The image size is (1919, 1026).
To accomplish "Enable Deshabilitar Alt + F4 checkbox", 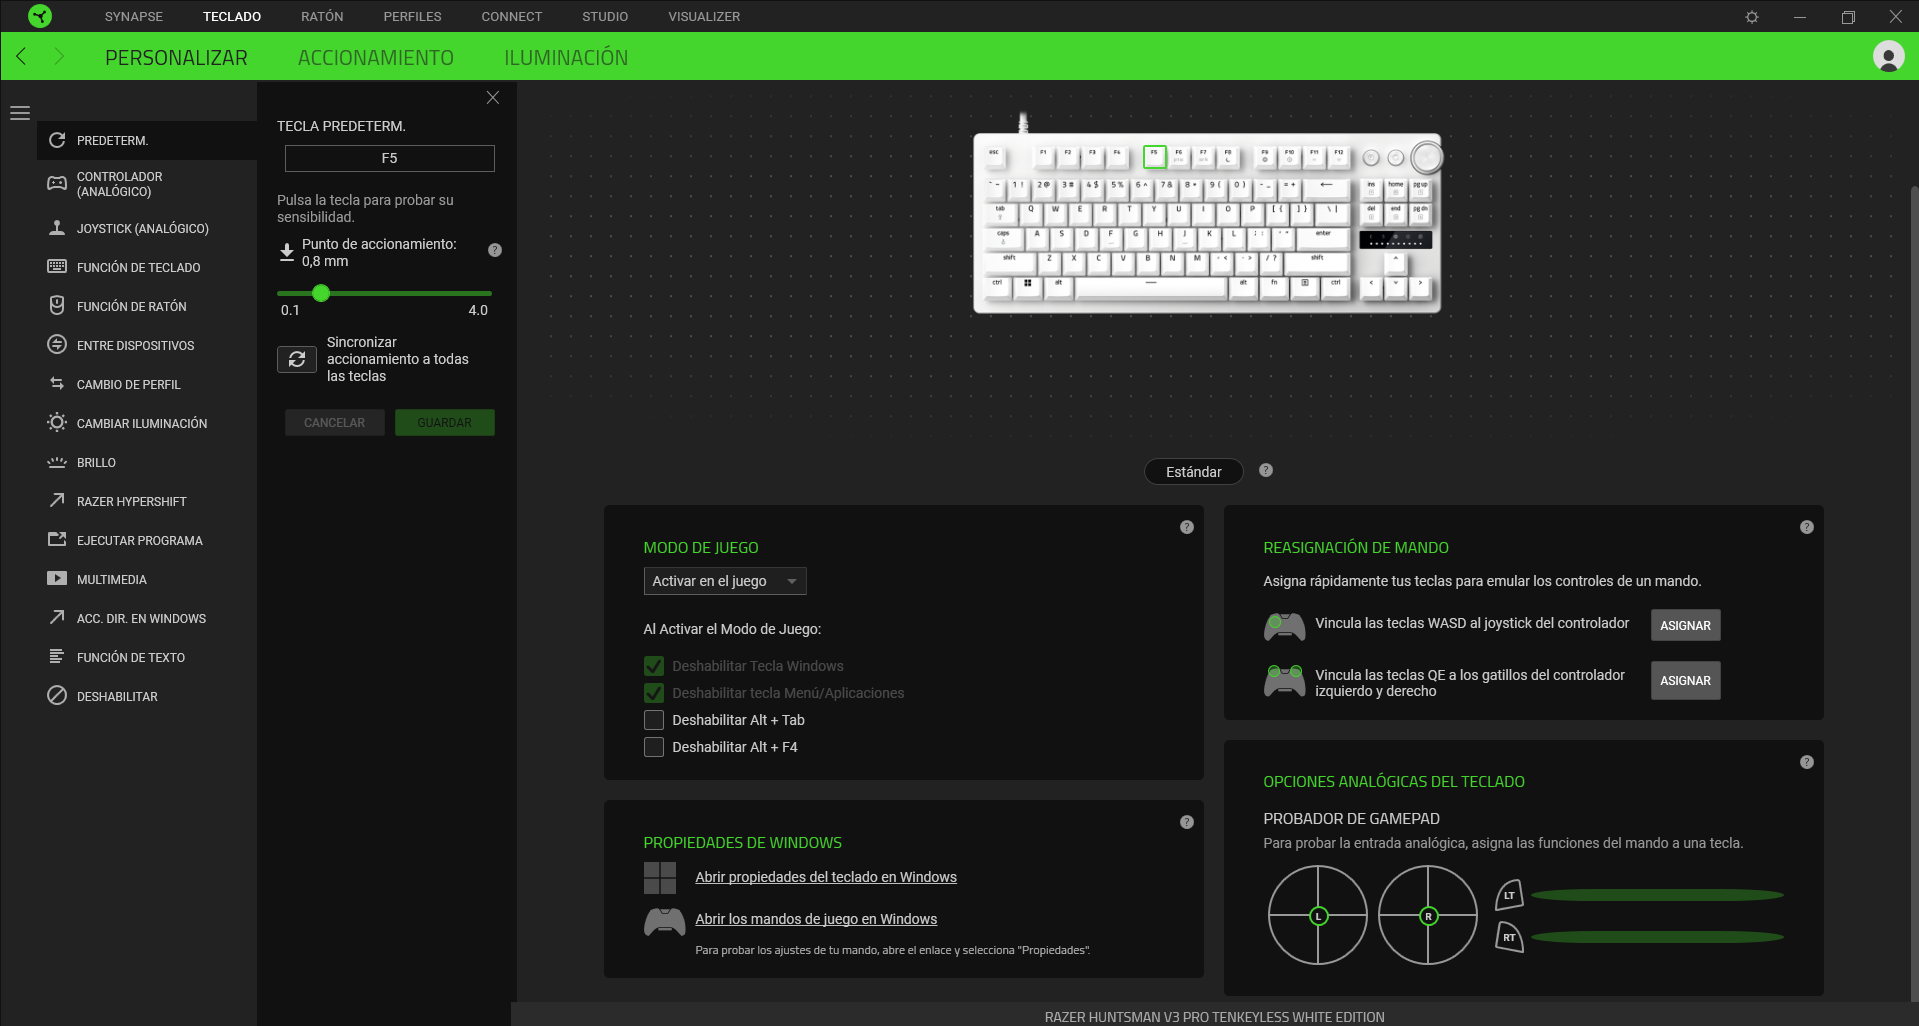I will (x=654, y=747).
